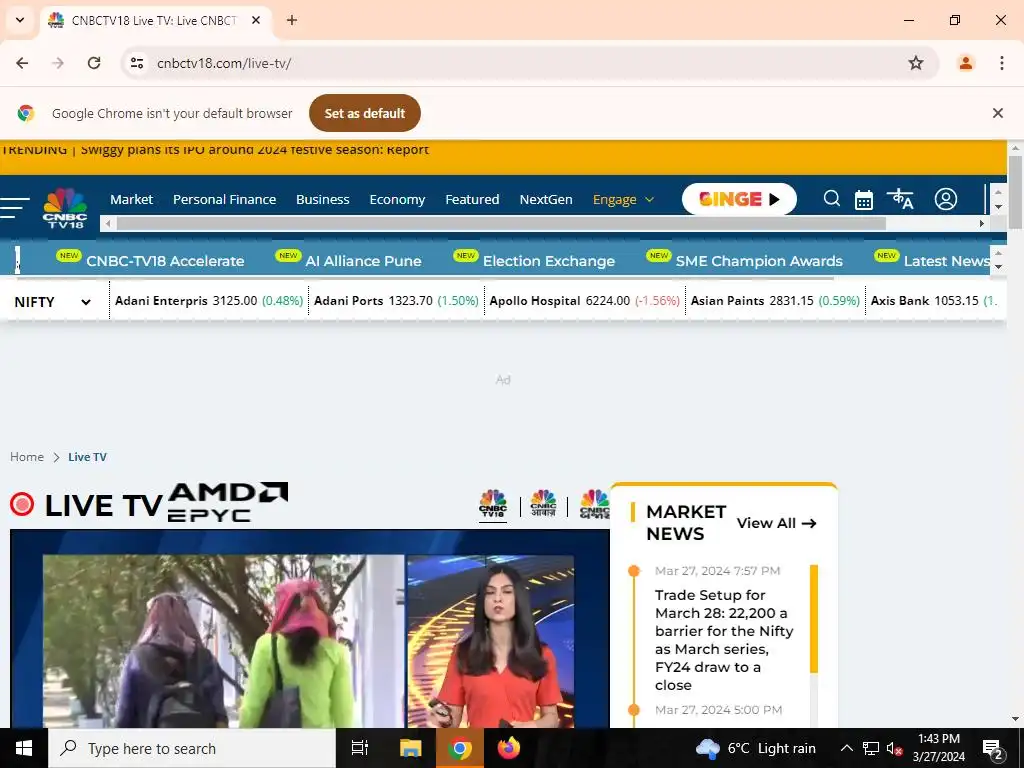Click Axis Bank stock ticker

click(934, 301)
